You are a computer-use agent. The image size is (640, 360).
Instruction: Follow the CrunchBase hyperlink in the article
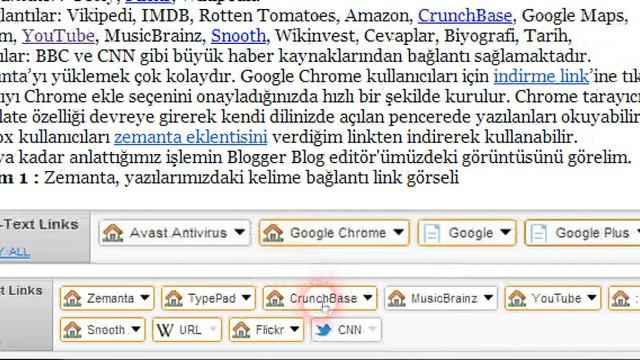coord(465,16)
